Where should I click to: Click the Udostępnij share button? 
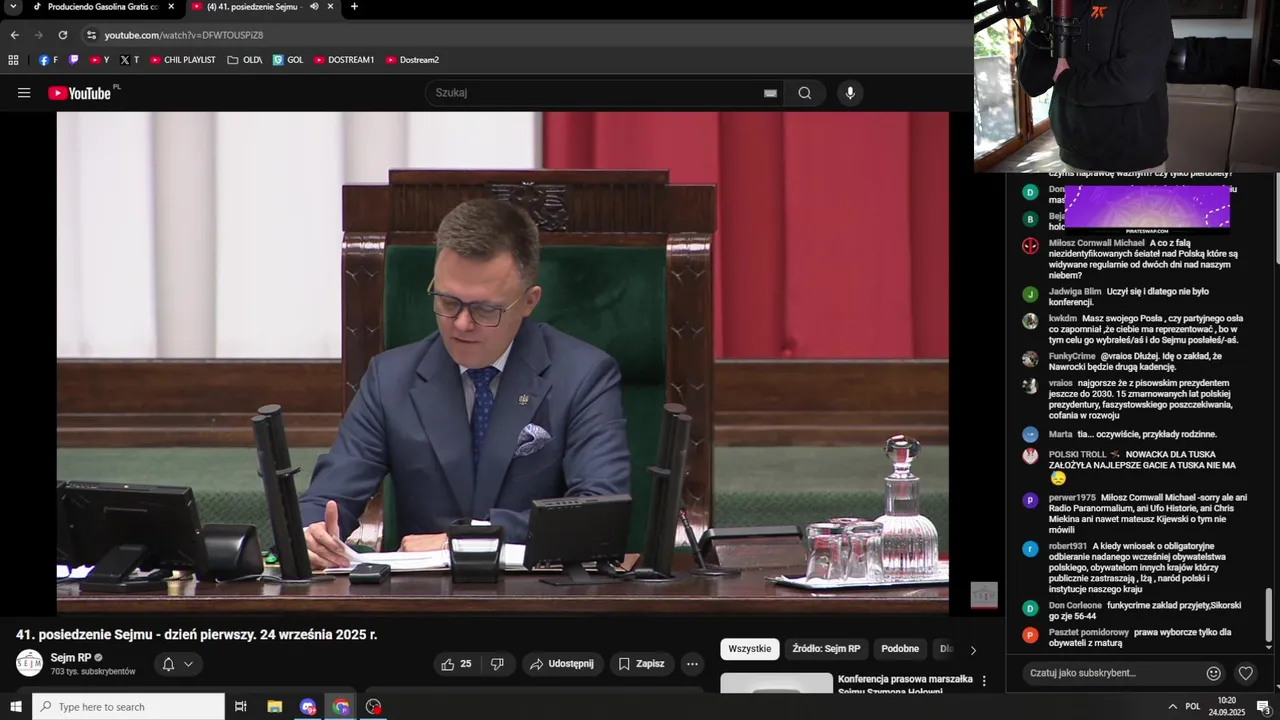pos(562,664)
